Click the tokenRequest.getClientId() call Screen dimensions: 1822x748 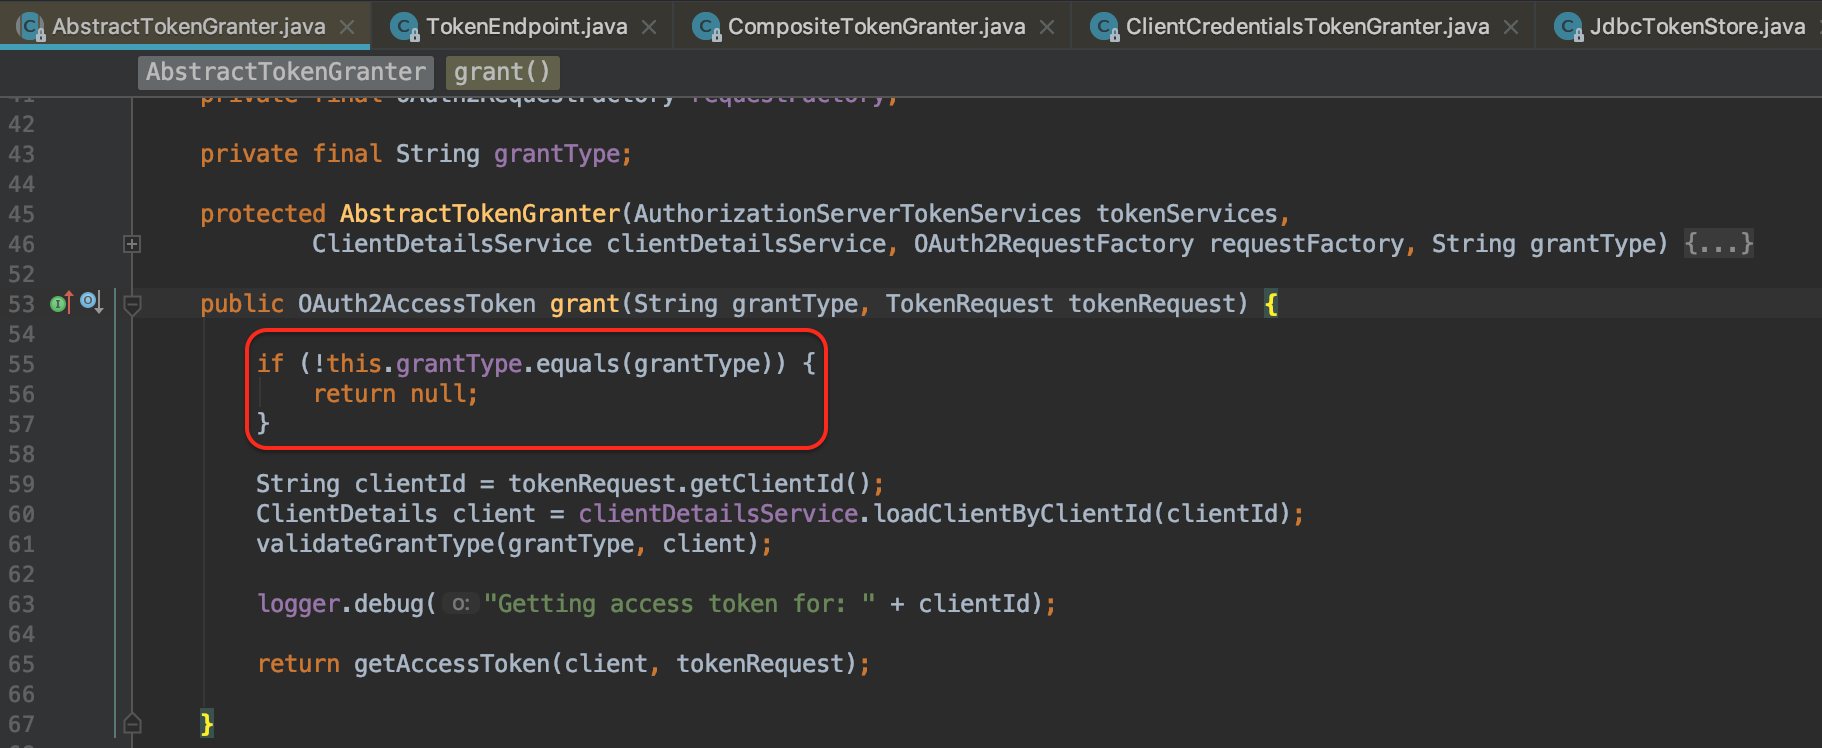coord(690,484)
